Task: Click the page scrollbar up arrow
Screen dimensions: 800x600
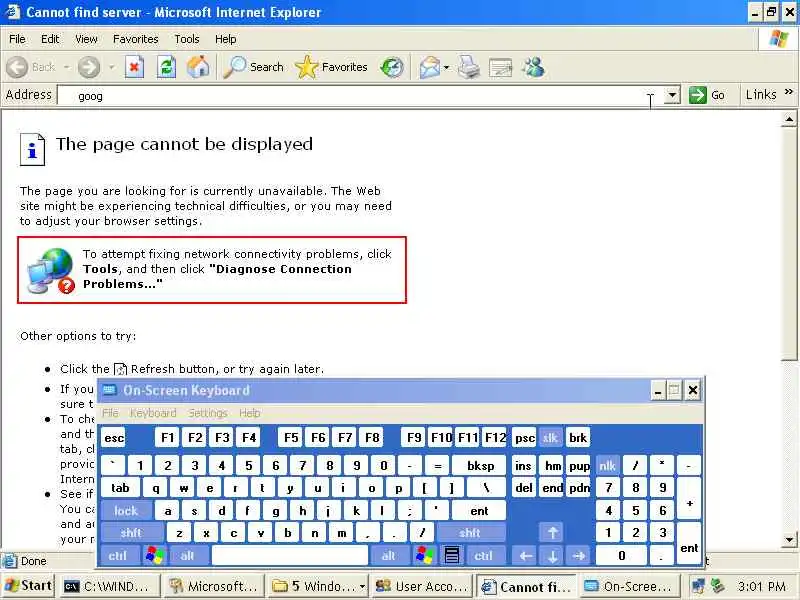Action: [x=789, y=119]
